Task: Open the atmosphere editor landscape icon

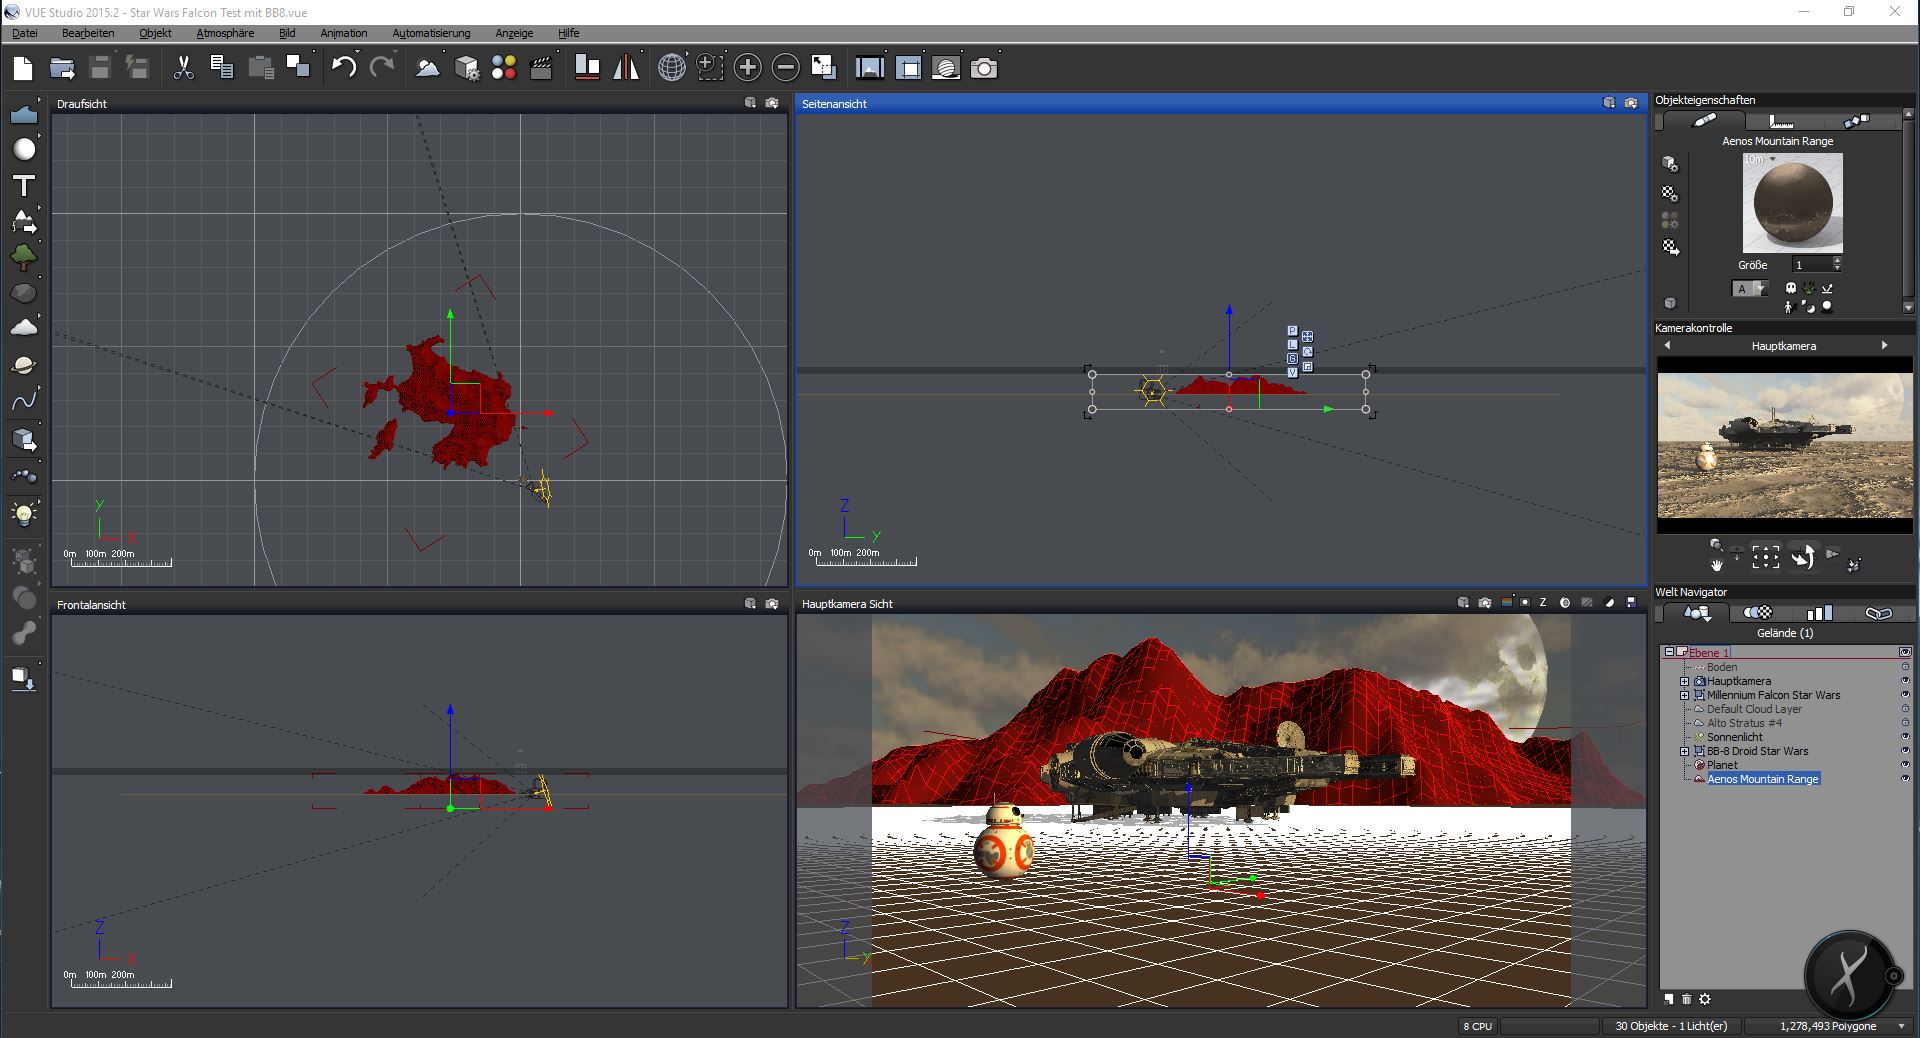Action: click(428, 68)
